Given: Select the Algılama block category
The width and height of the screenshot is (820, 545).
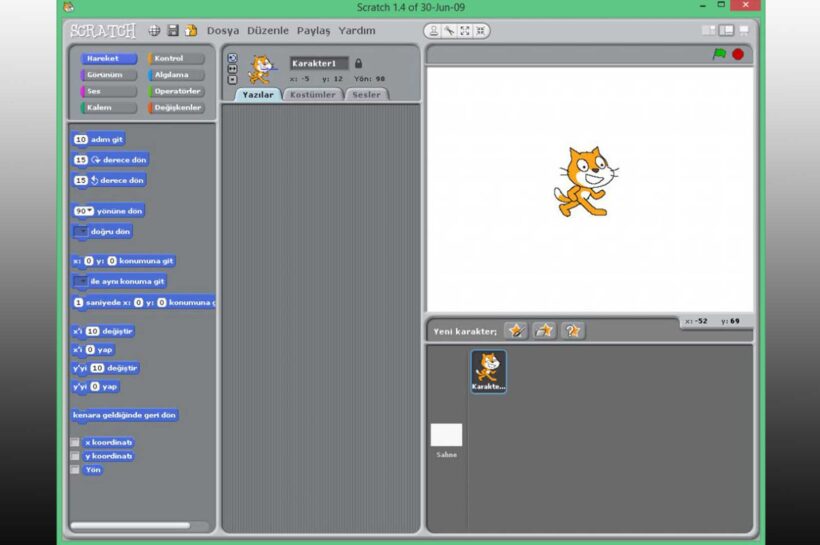Looking at the screenshot, I should [x=176, y=75].
